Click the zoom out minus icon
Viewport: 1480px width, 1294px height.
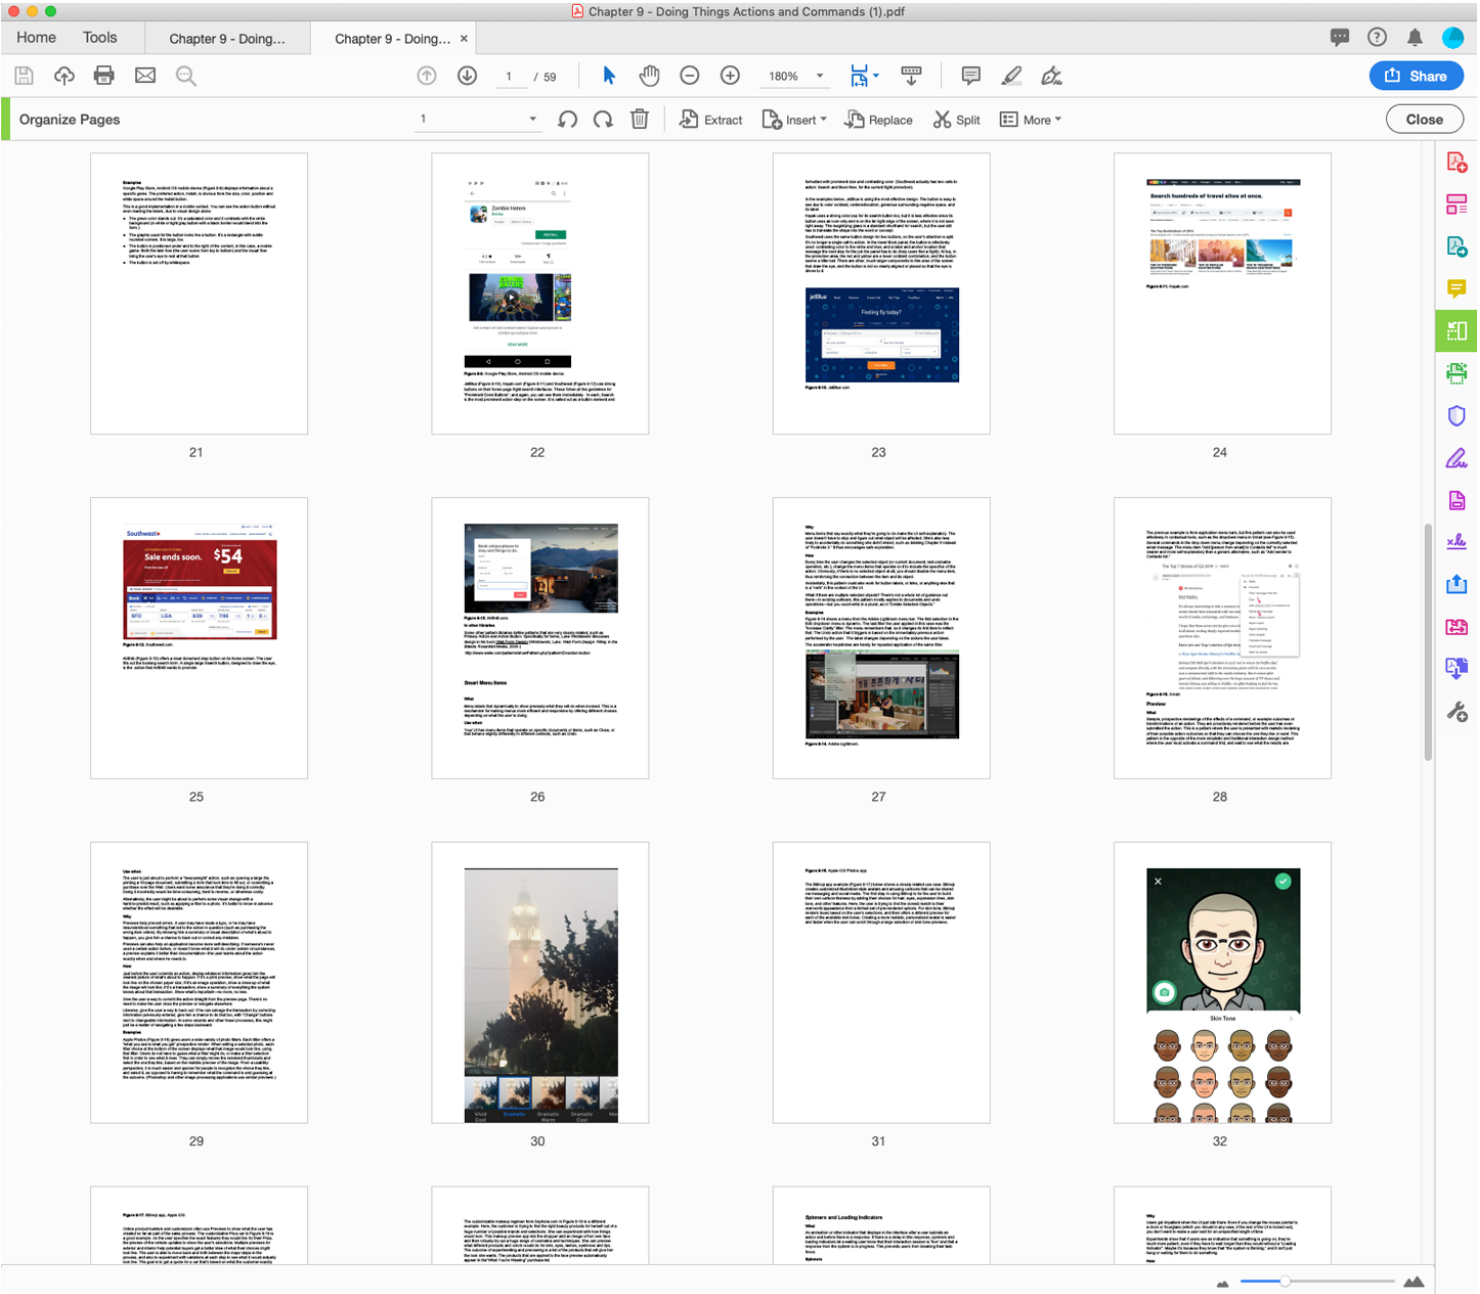point(689,76)
